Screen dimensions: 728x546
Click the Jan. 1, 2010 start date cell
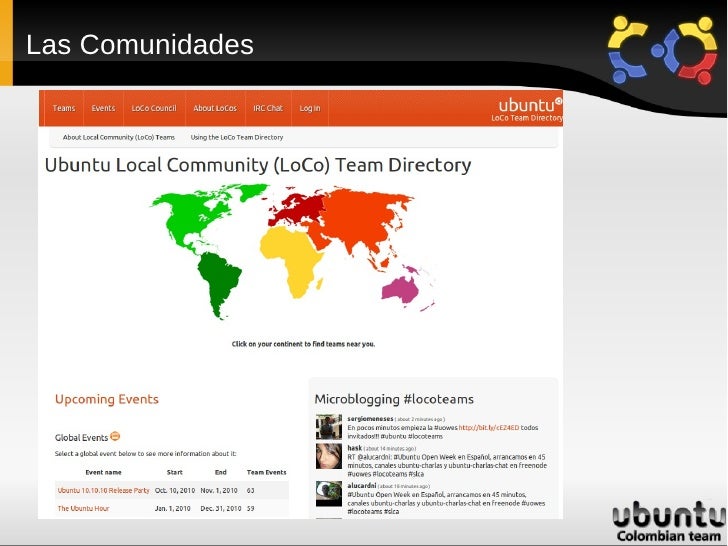(172, 508)
